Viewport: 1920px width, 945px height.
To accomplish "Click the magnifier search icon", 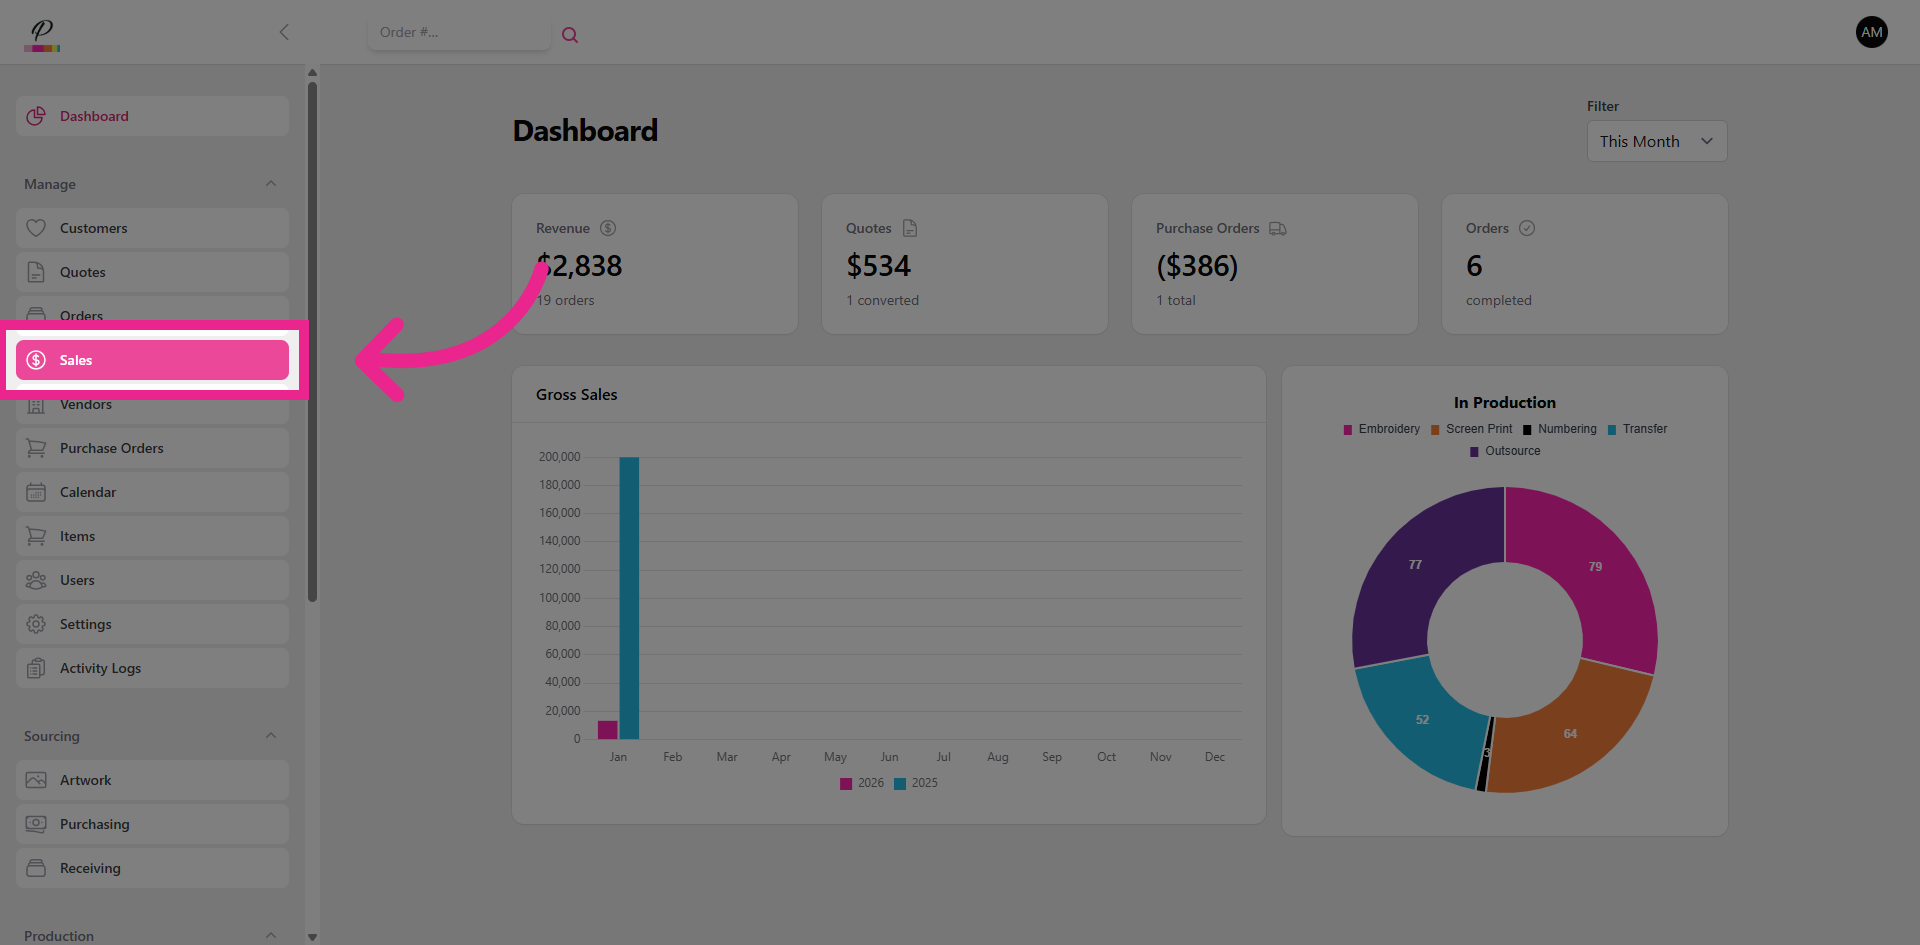I will [570, 35].
